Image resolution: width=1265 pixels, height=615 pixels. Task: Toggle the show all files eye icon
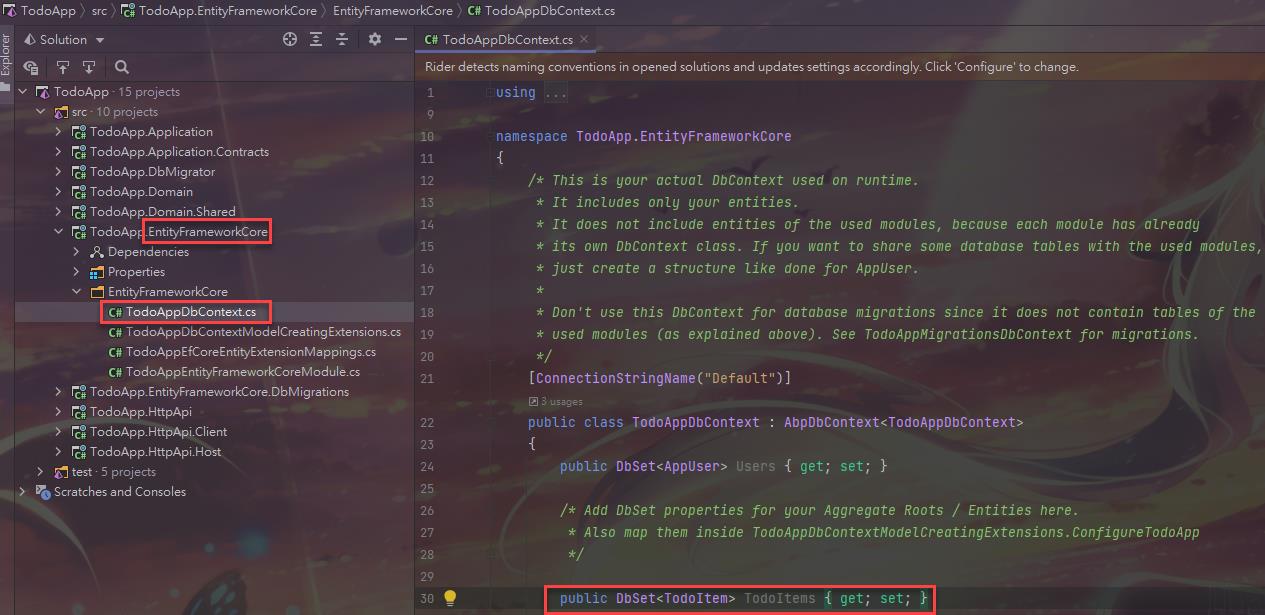[x=31, y=67]
